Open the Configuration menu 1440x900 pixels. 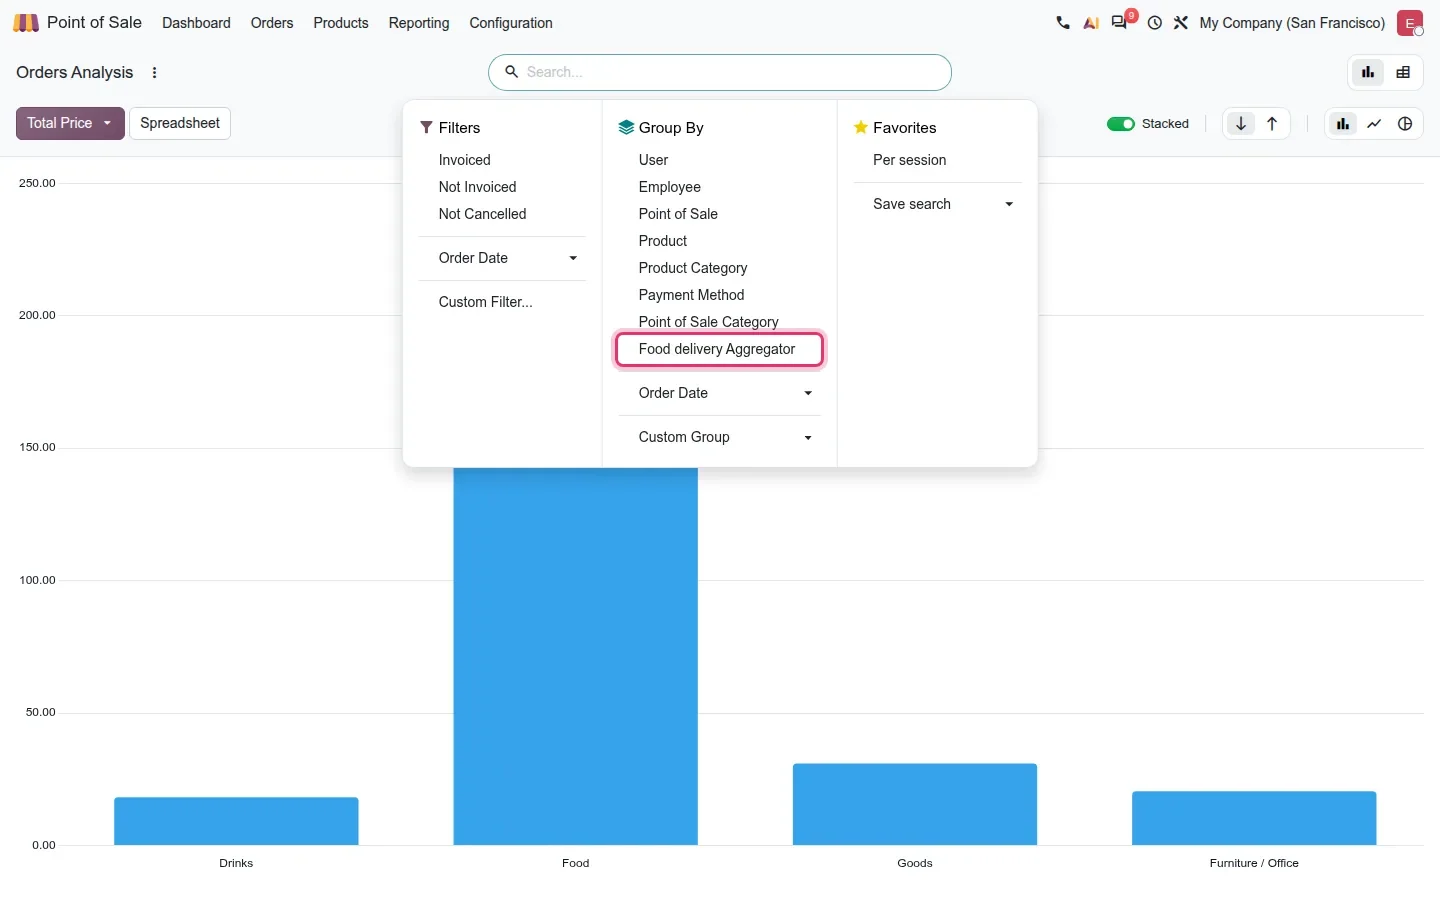pyautogui.click(x=511, y=23)
